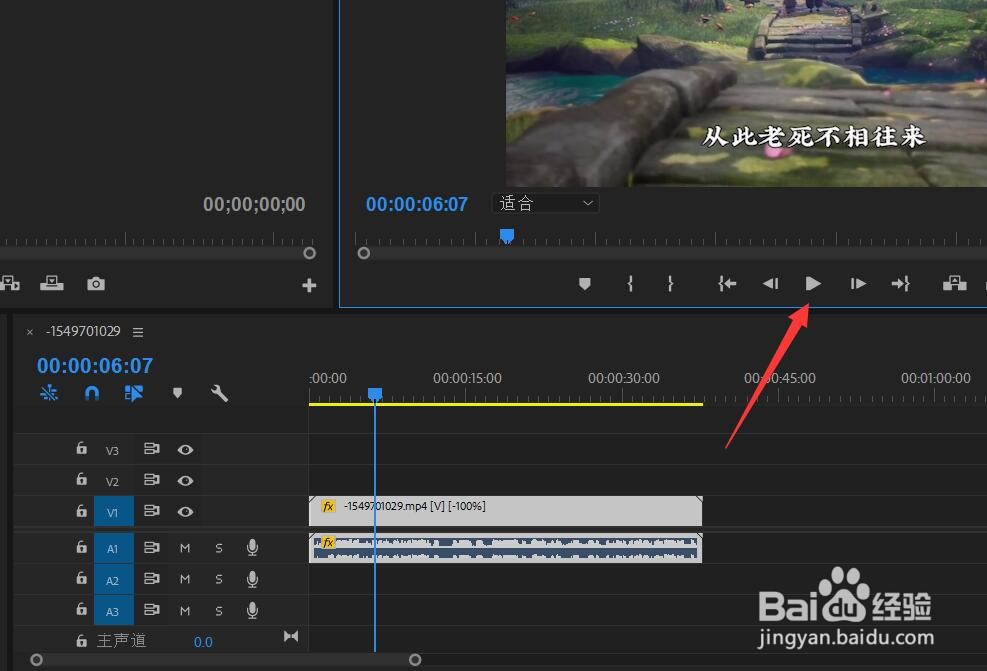Image resolution: width=987 pixels, height=671 pixels.
Task: Select video clip -1549701029.mp4 [V]
Action: 505,511
